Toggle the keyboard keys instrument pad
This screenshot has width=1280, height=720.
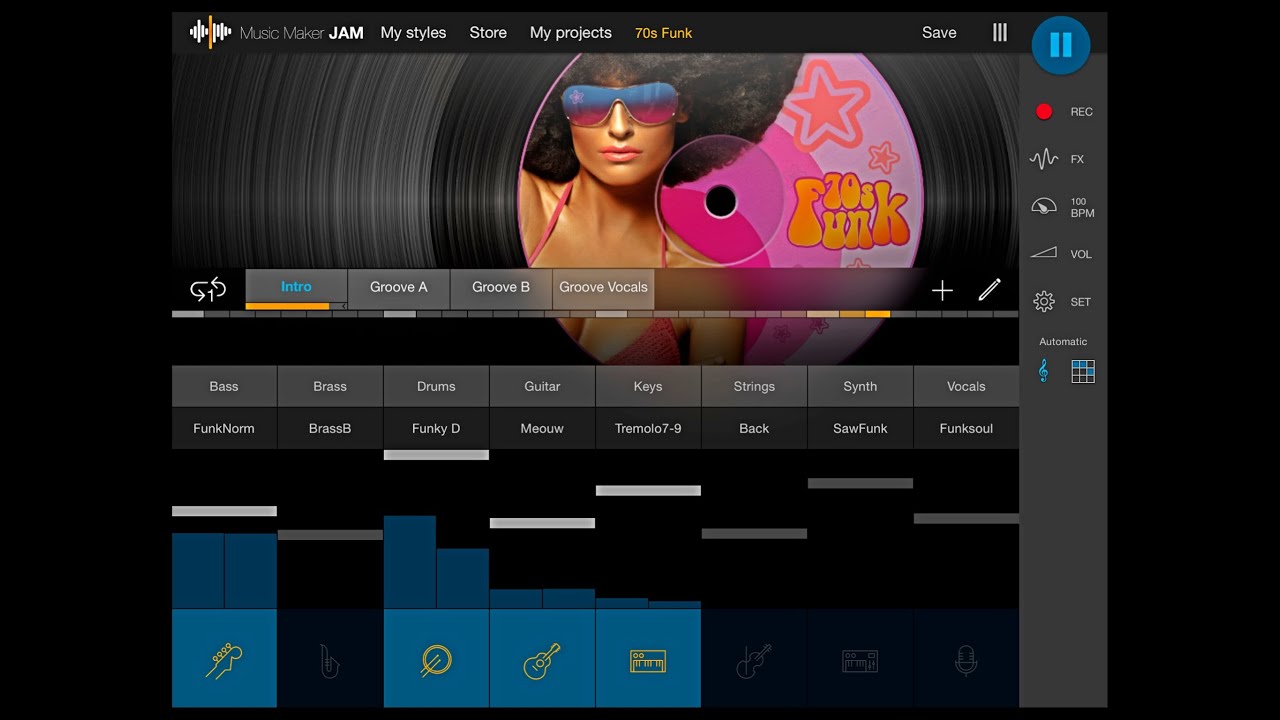click(x=648, y=658)
